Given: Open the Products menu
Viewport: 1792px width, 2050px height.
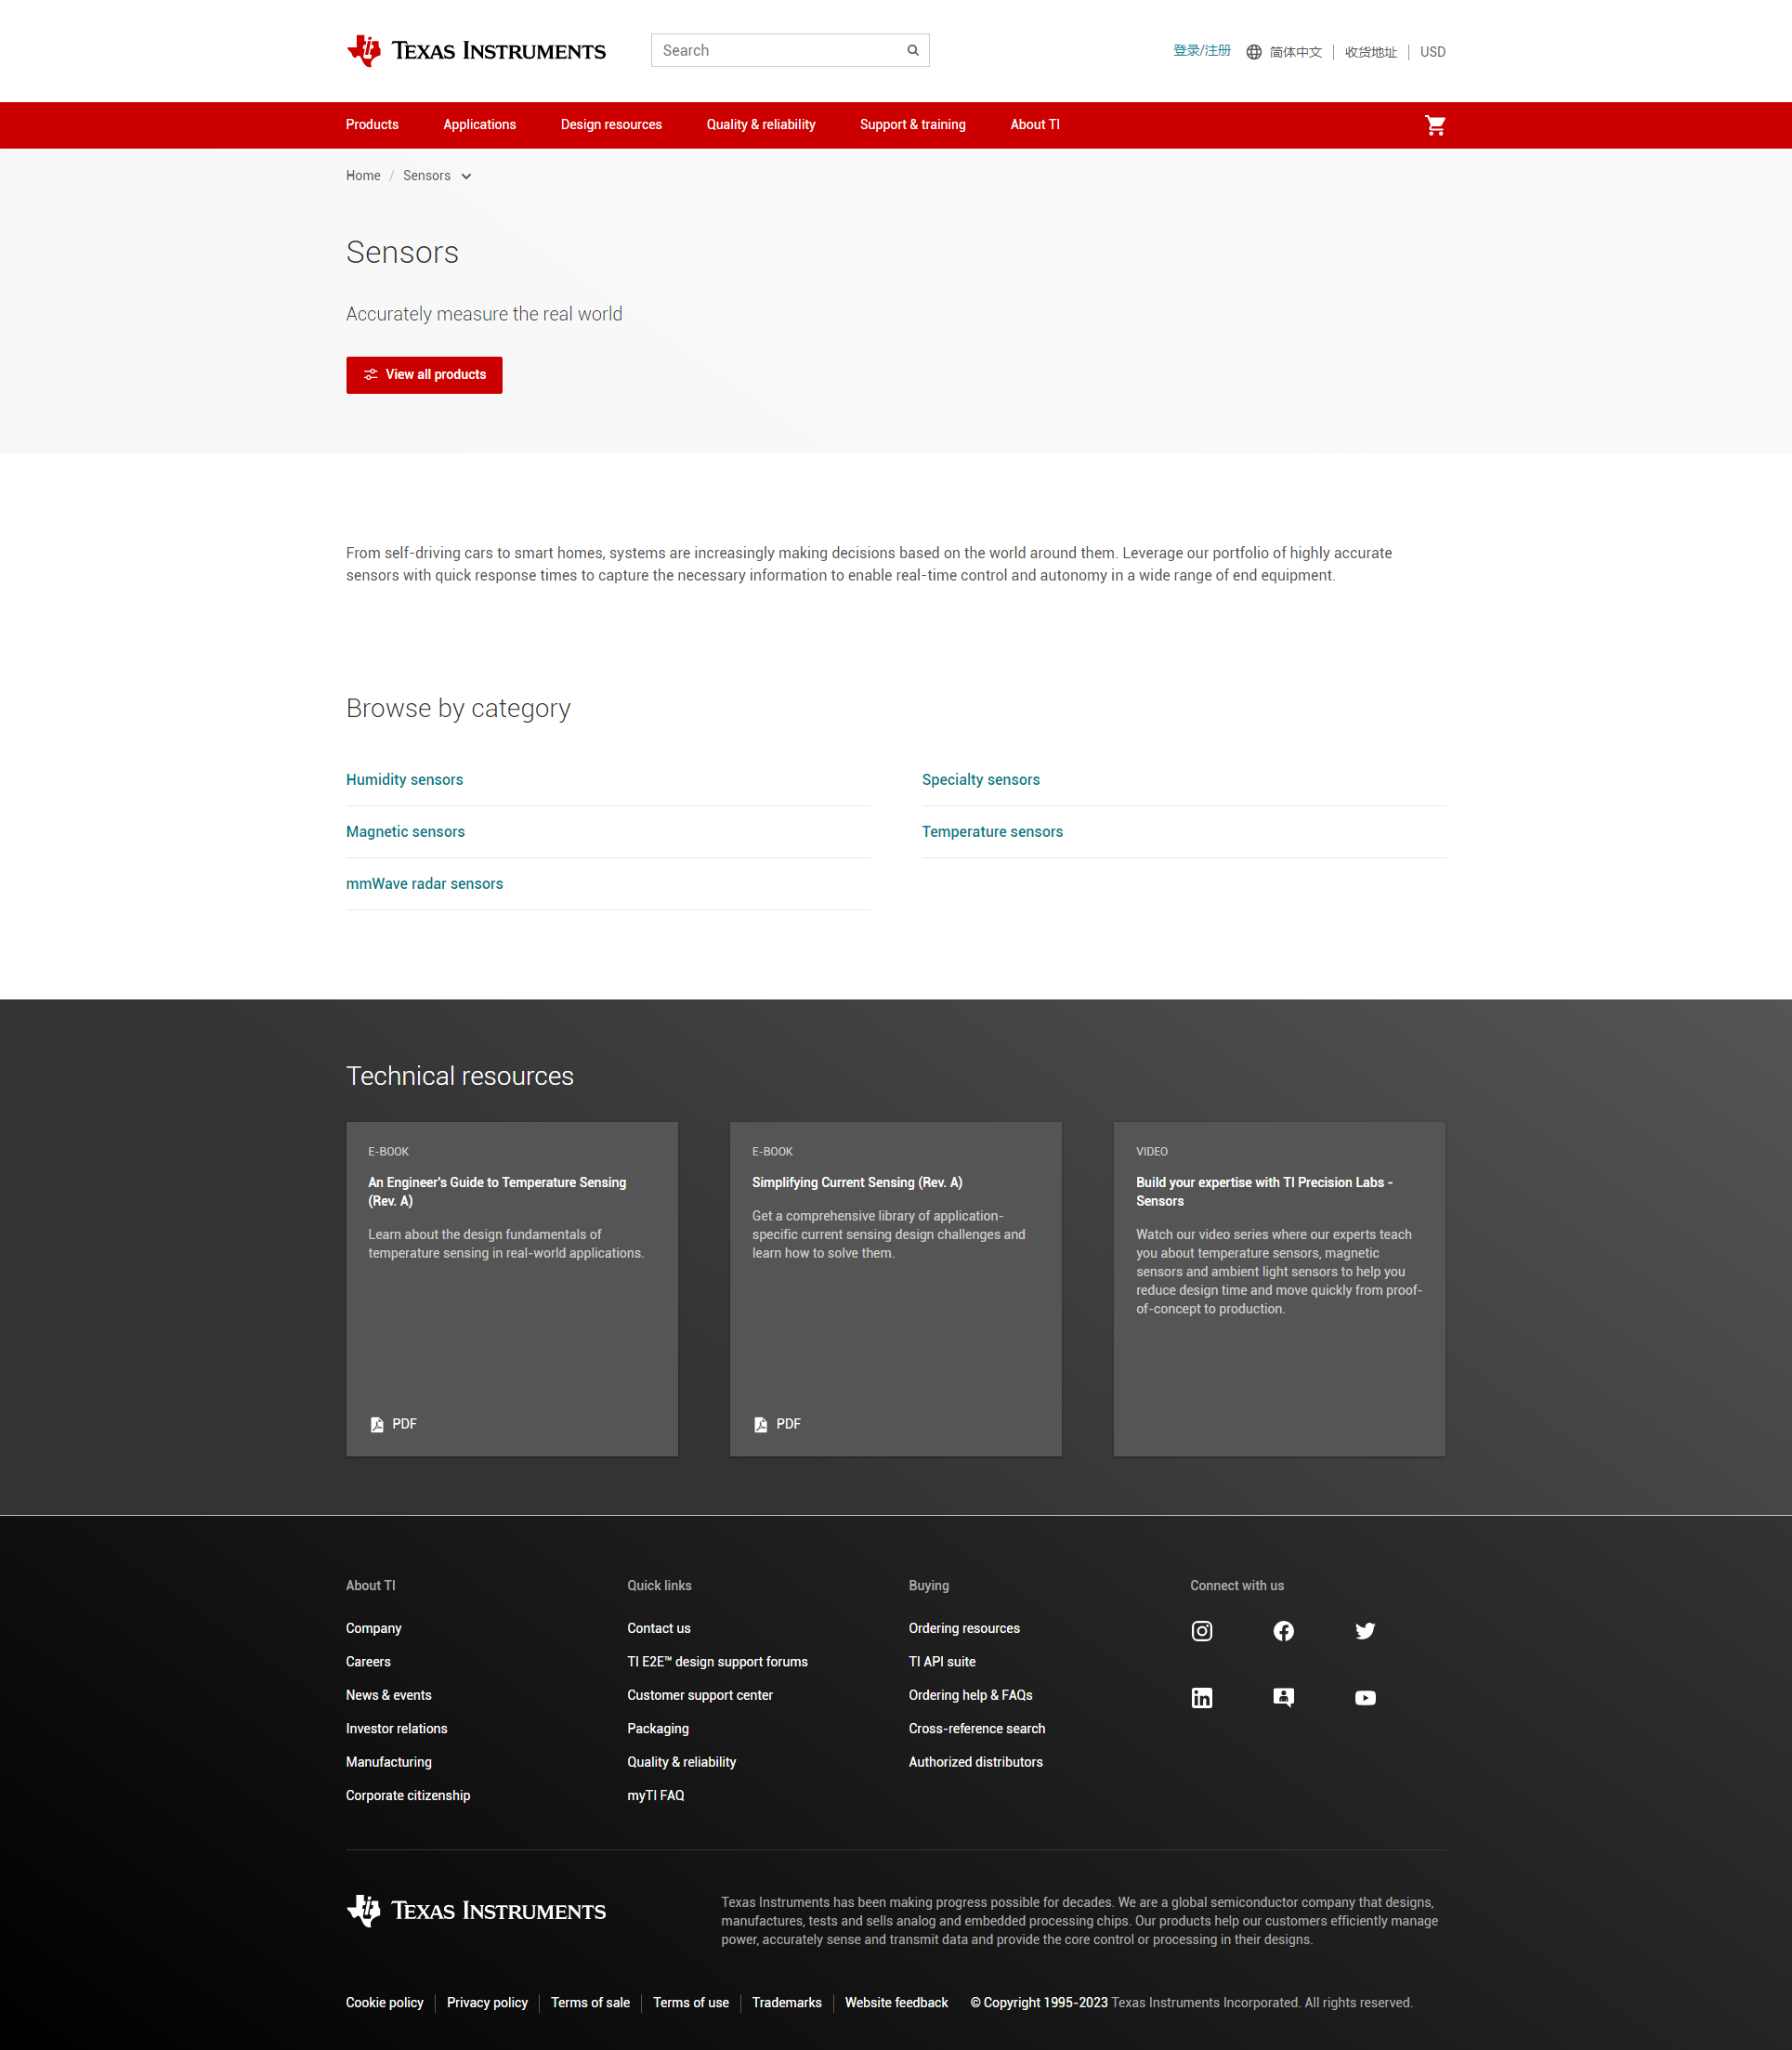Looking at the screenshot, I should (x=372, y=124).
